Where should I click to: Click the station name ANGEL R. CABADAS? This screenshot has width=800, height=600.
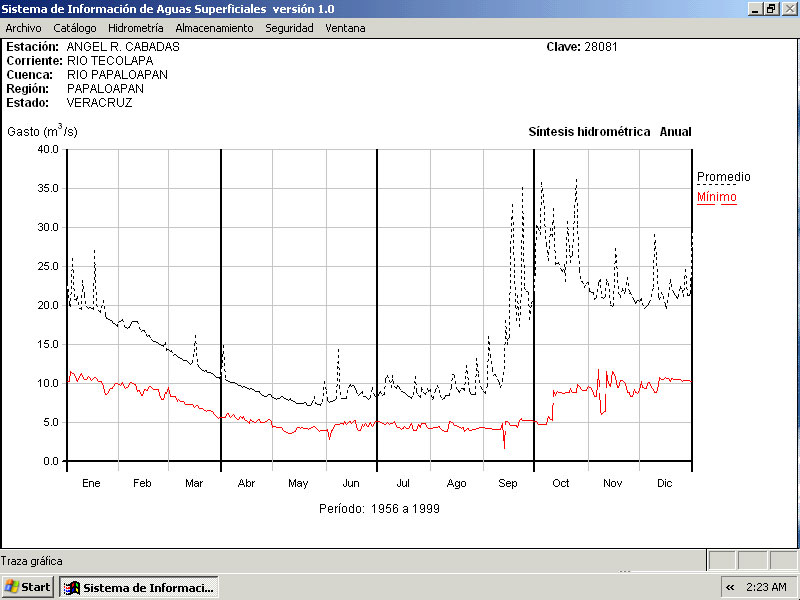123,47
